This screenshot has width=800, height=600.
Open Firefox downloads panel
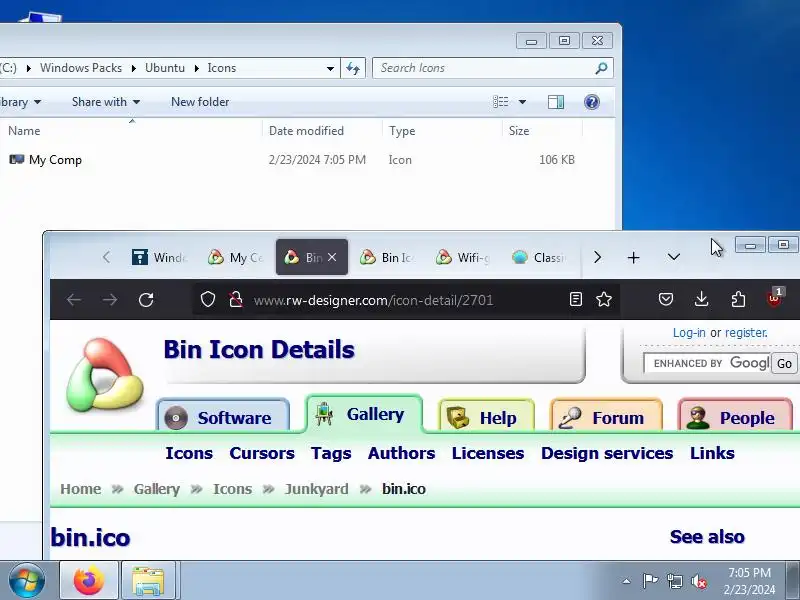tap(702, 299)
